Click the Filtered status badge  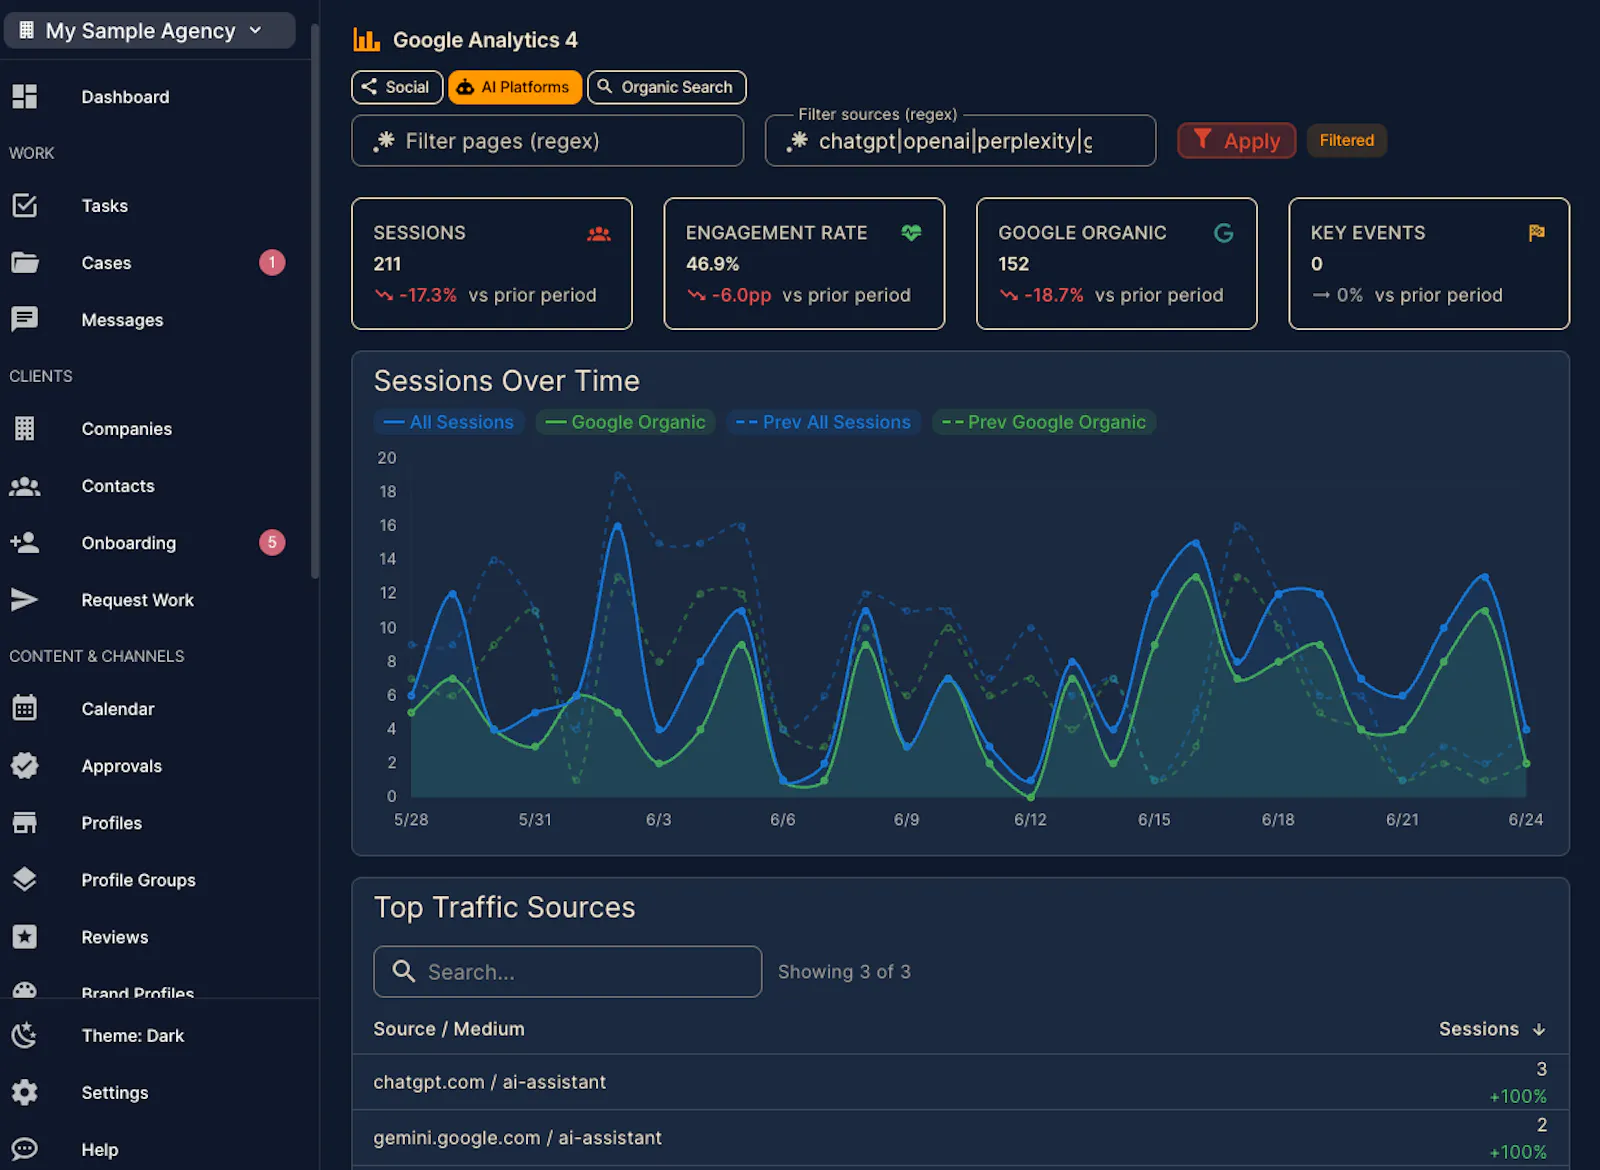click(1347, 140)
